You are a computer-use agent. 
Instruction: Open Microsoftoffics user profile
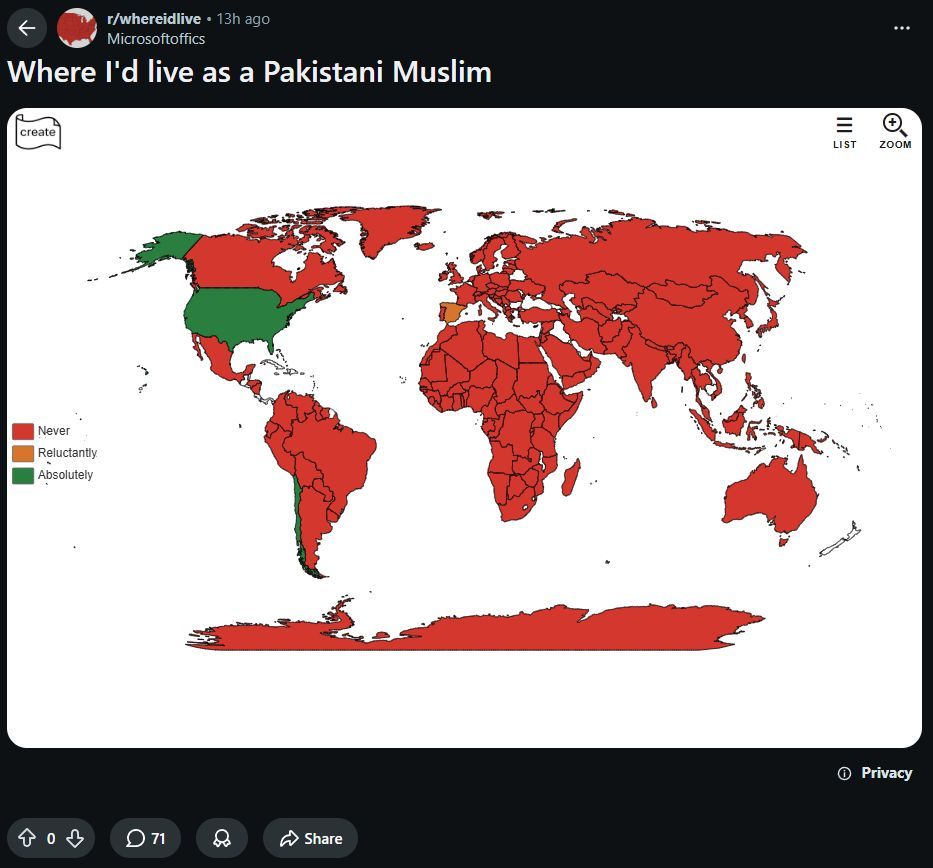tap(156, 39)
